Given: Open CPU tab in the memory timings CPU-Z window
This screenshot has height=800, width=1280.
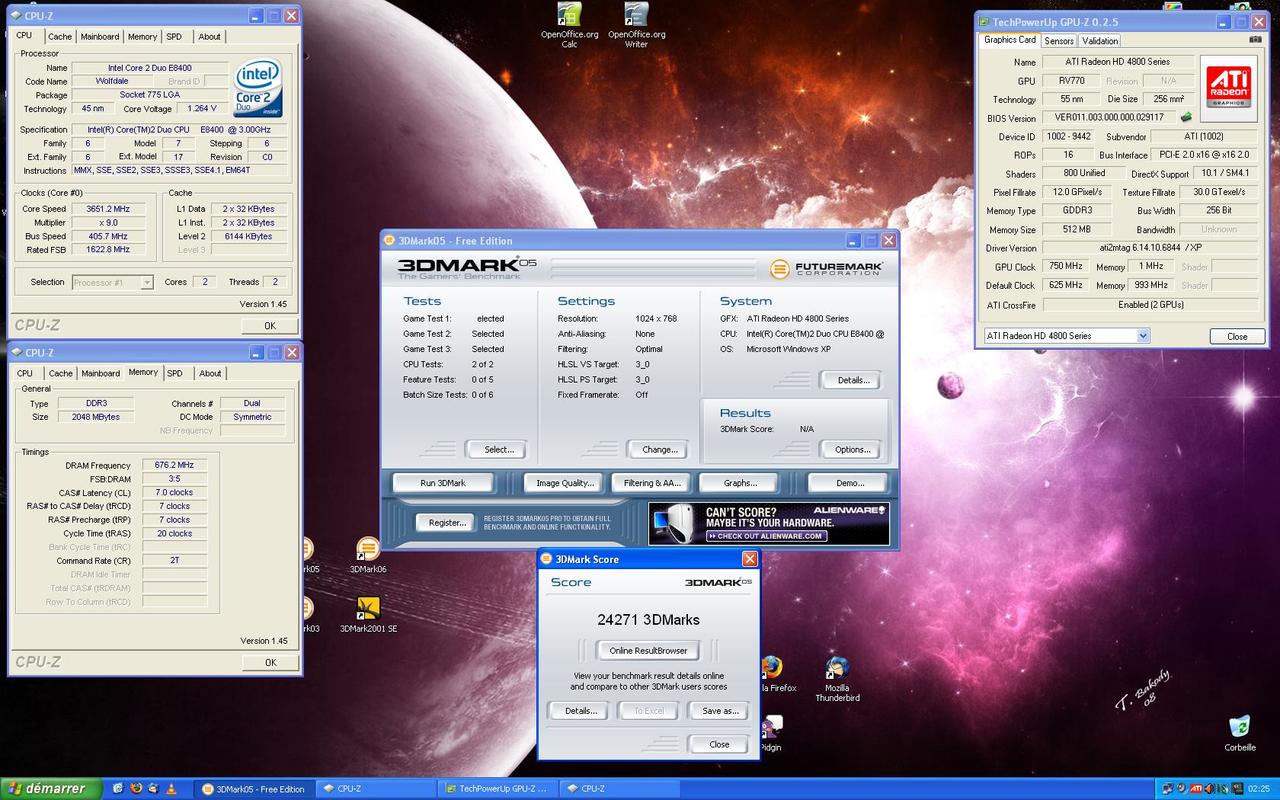Looking at the screenshot, I should click(25, 373).
